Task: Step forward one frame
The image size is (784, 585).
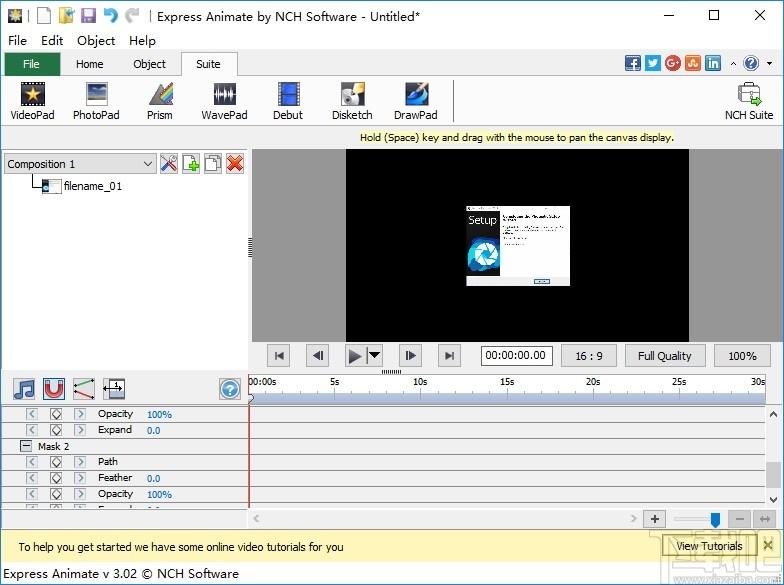Action: click(410, 356)
